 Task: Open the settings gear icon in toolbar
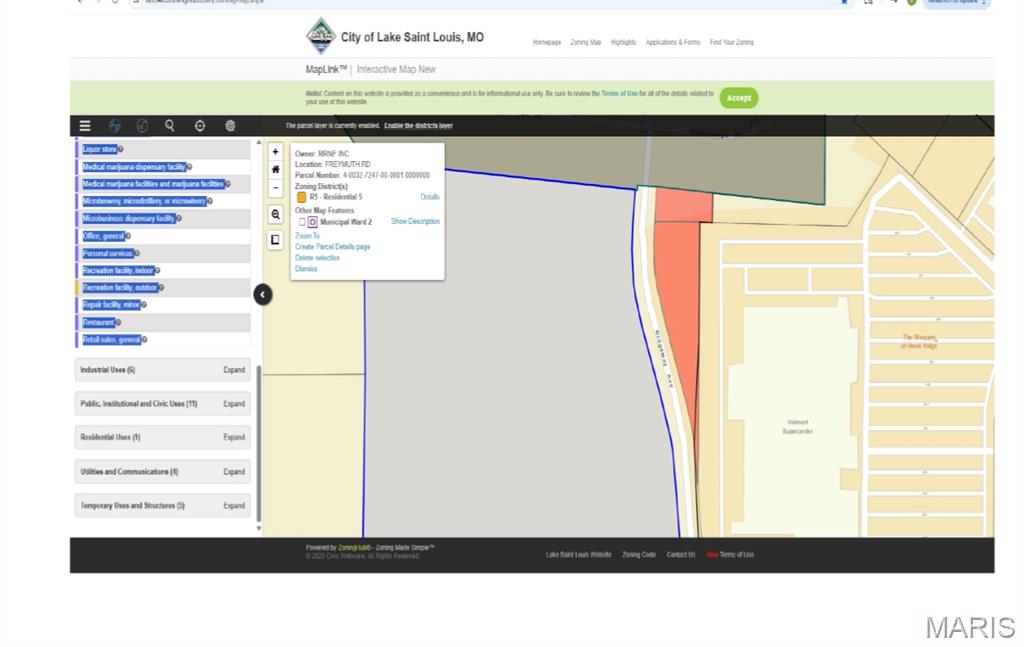click(230, 126)
